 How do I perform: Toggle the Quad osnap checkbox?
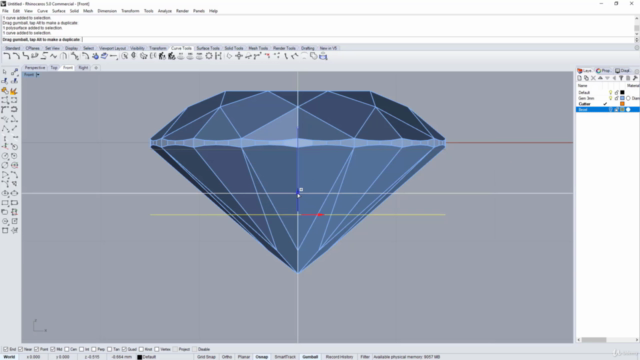[124, 349]
